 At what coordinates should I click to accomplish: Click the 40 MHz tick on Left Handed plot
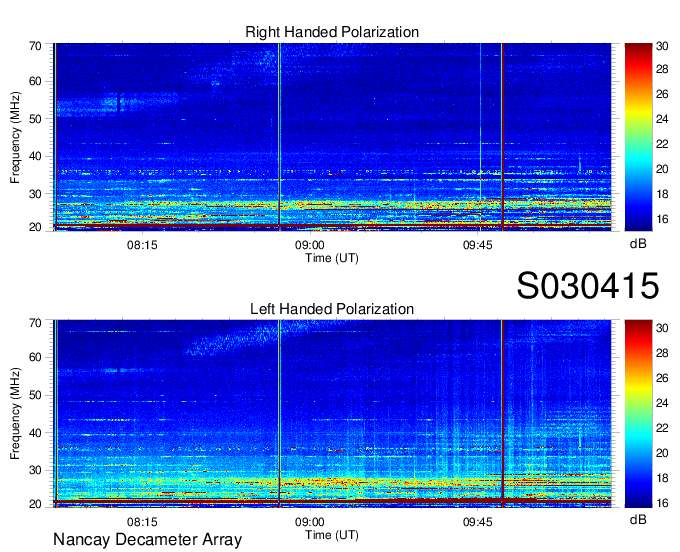[35, 433]
